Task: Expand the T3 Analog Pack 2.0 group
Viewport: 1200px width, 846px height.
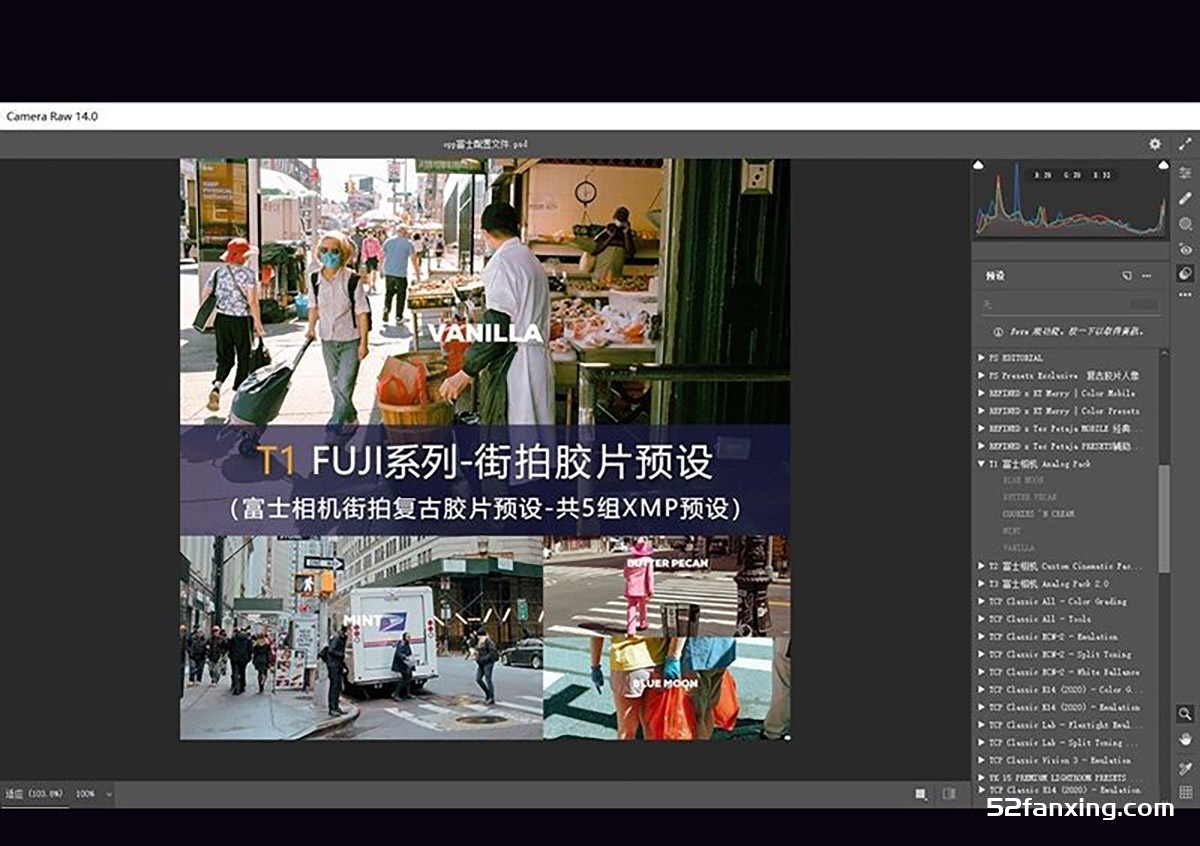Action: 981,583
